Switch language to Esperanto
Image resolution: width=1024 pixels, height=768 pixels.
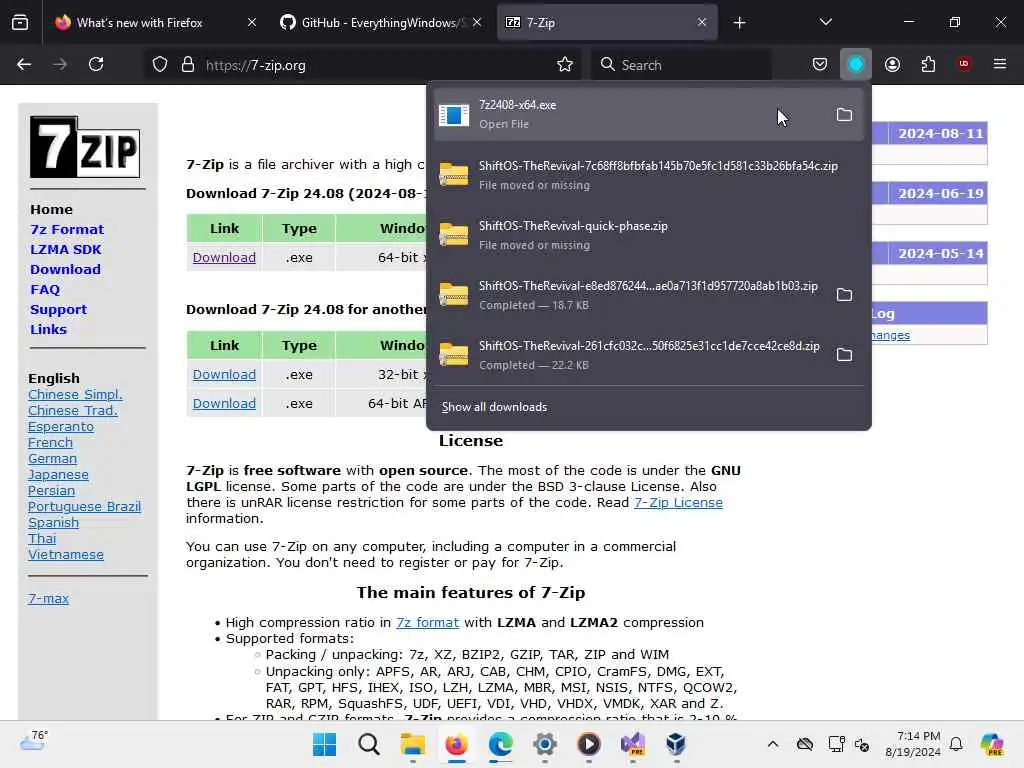(x=61, y=426)
